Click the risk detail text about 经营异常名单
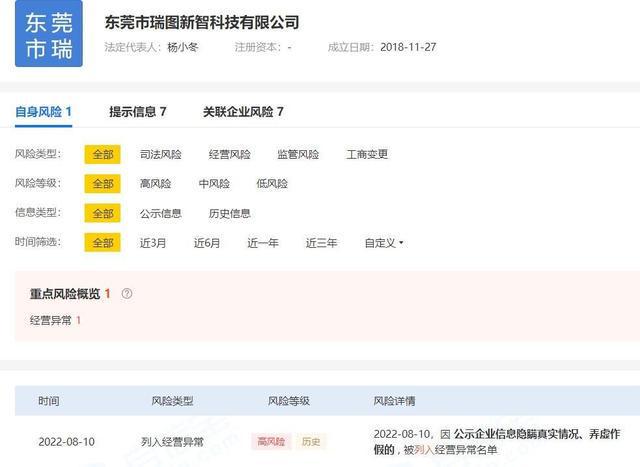Viewport: 640px width, 467px height. pos(497,442)
